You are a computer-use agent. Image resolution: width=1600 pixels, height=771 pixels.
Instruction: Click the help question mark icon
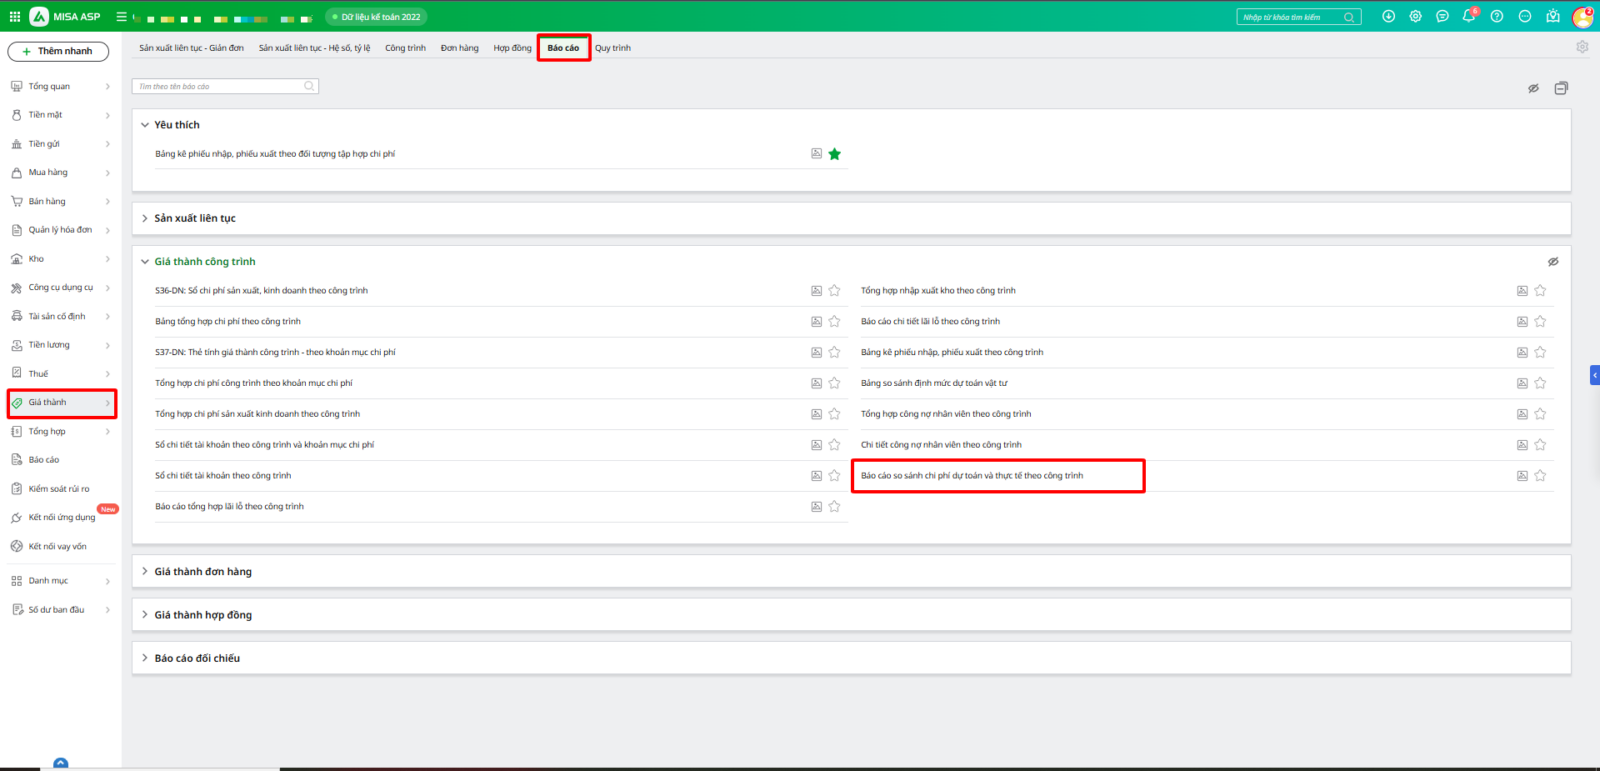tap(1496, 16)
